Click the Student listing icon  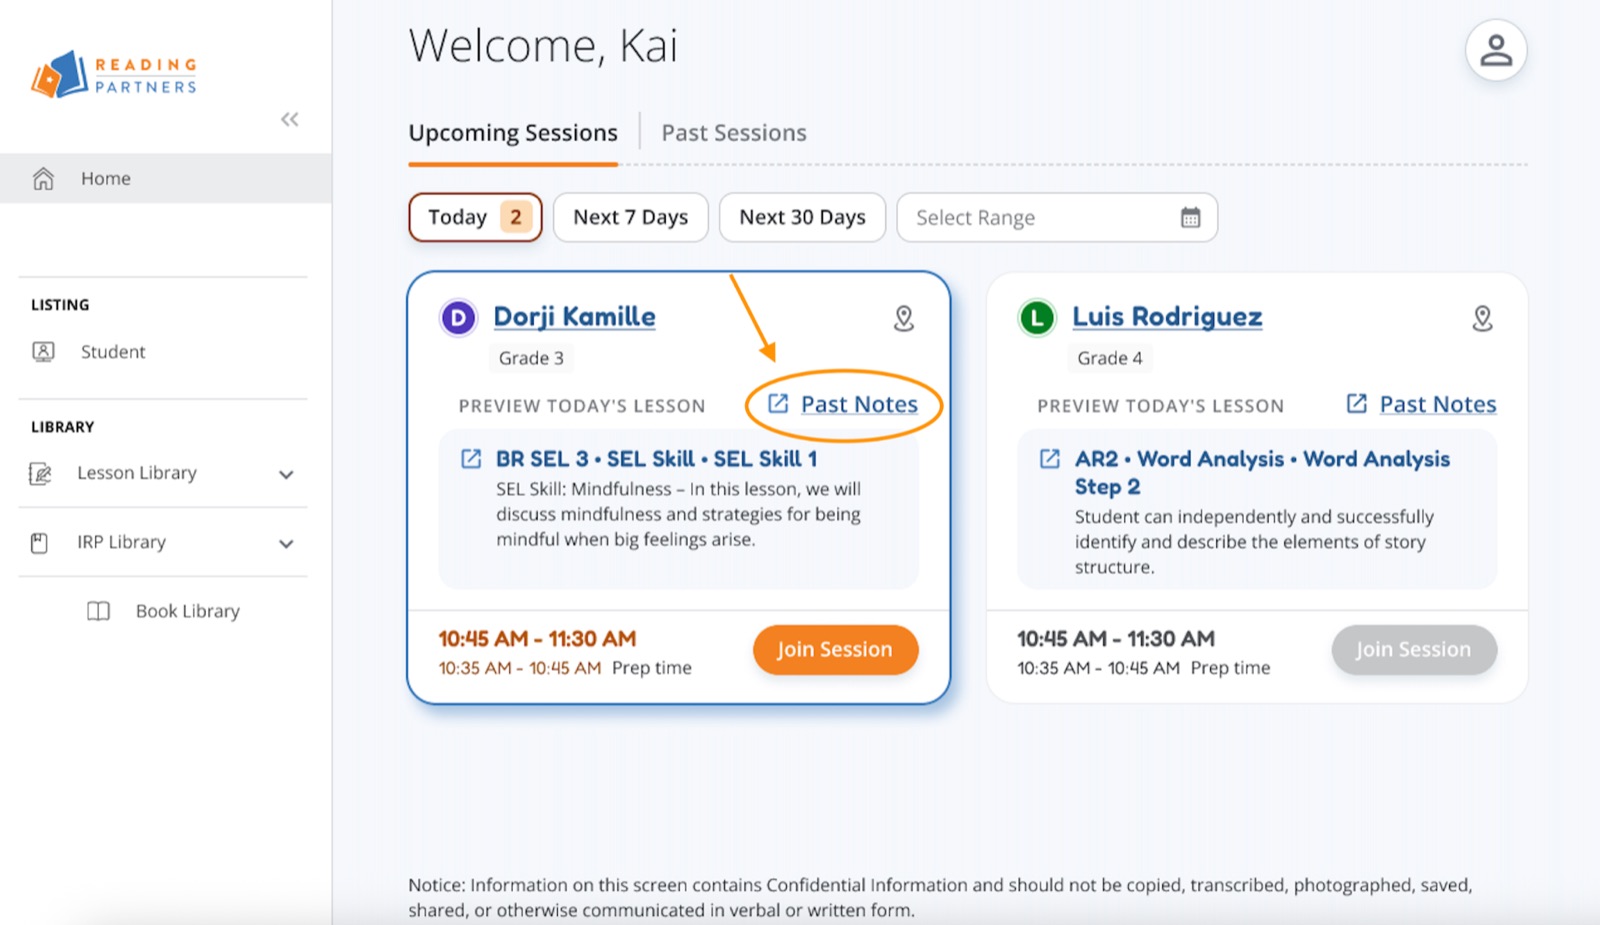tap(43, 351)
